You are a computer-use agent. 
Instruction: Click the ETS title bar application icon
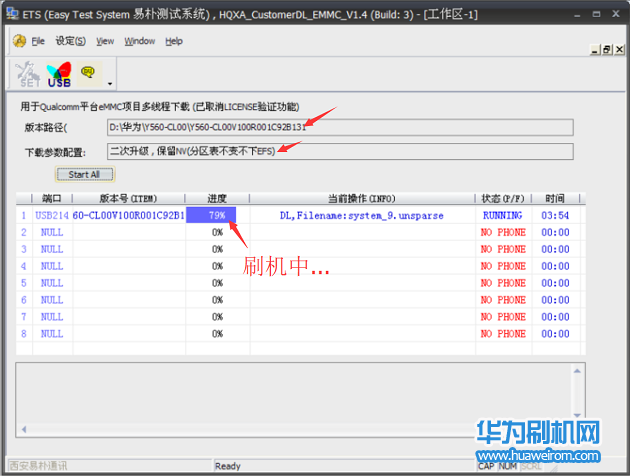(x=12, y=14)
